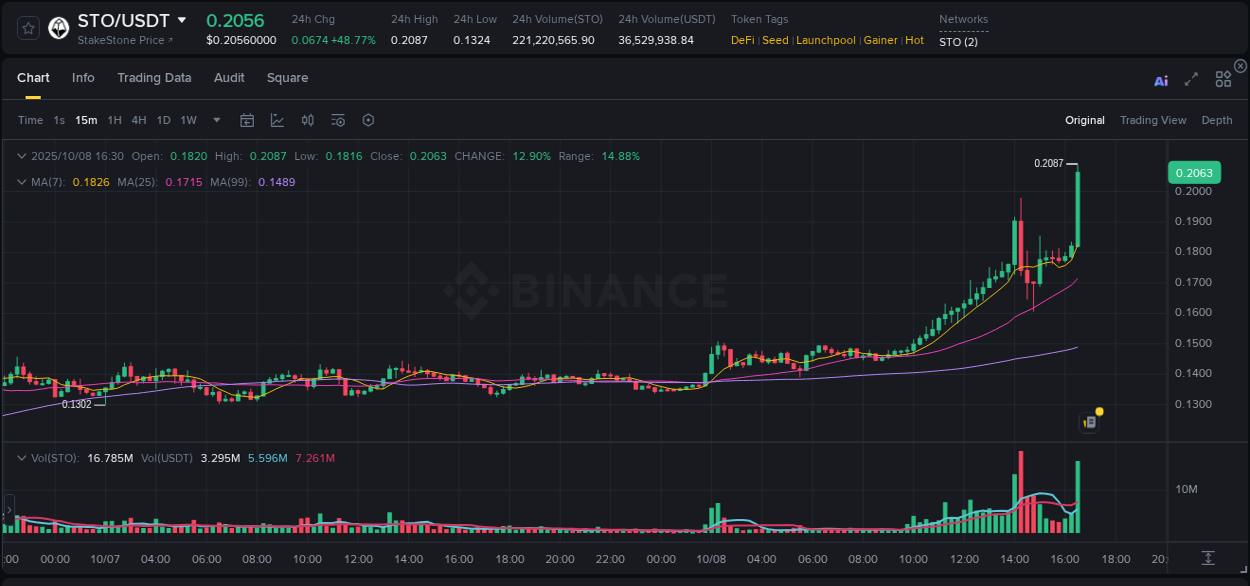This screenshot has width=1250, height=586.
Task: Select the 1H timeframe
Action: pos(113,119)
